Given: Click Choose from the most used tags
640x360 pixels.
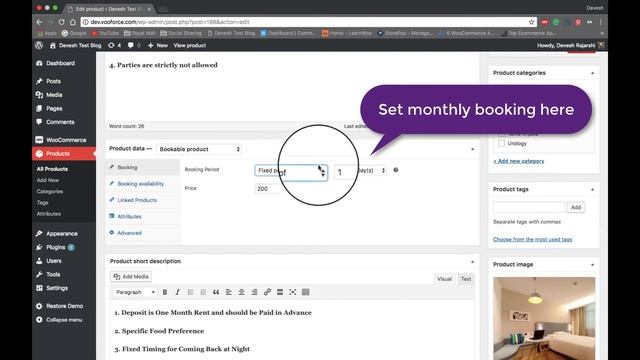Looking at the screenshot, I should (x=532, y=240).
